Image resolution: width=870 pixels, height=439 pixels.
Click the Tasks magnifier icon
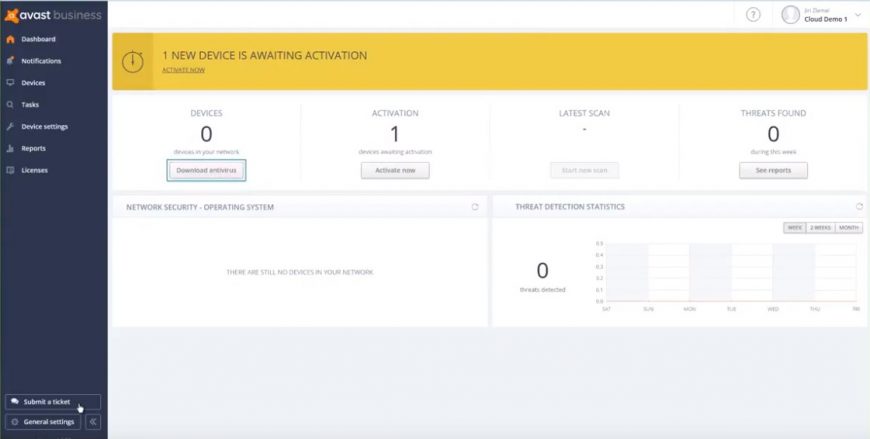pyautogui.click(x=10, y=104)
